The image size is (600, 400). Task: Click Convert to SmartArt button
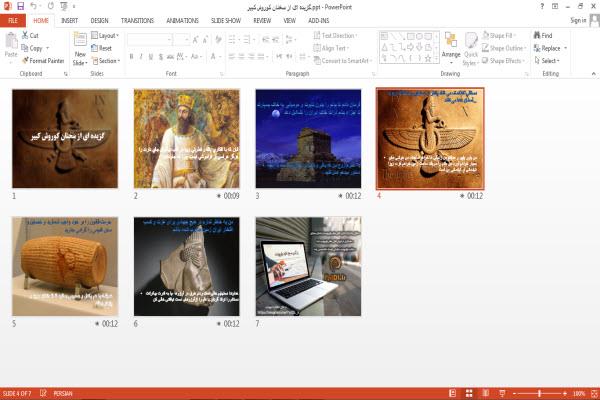343,60
